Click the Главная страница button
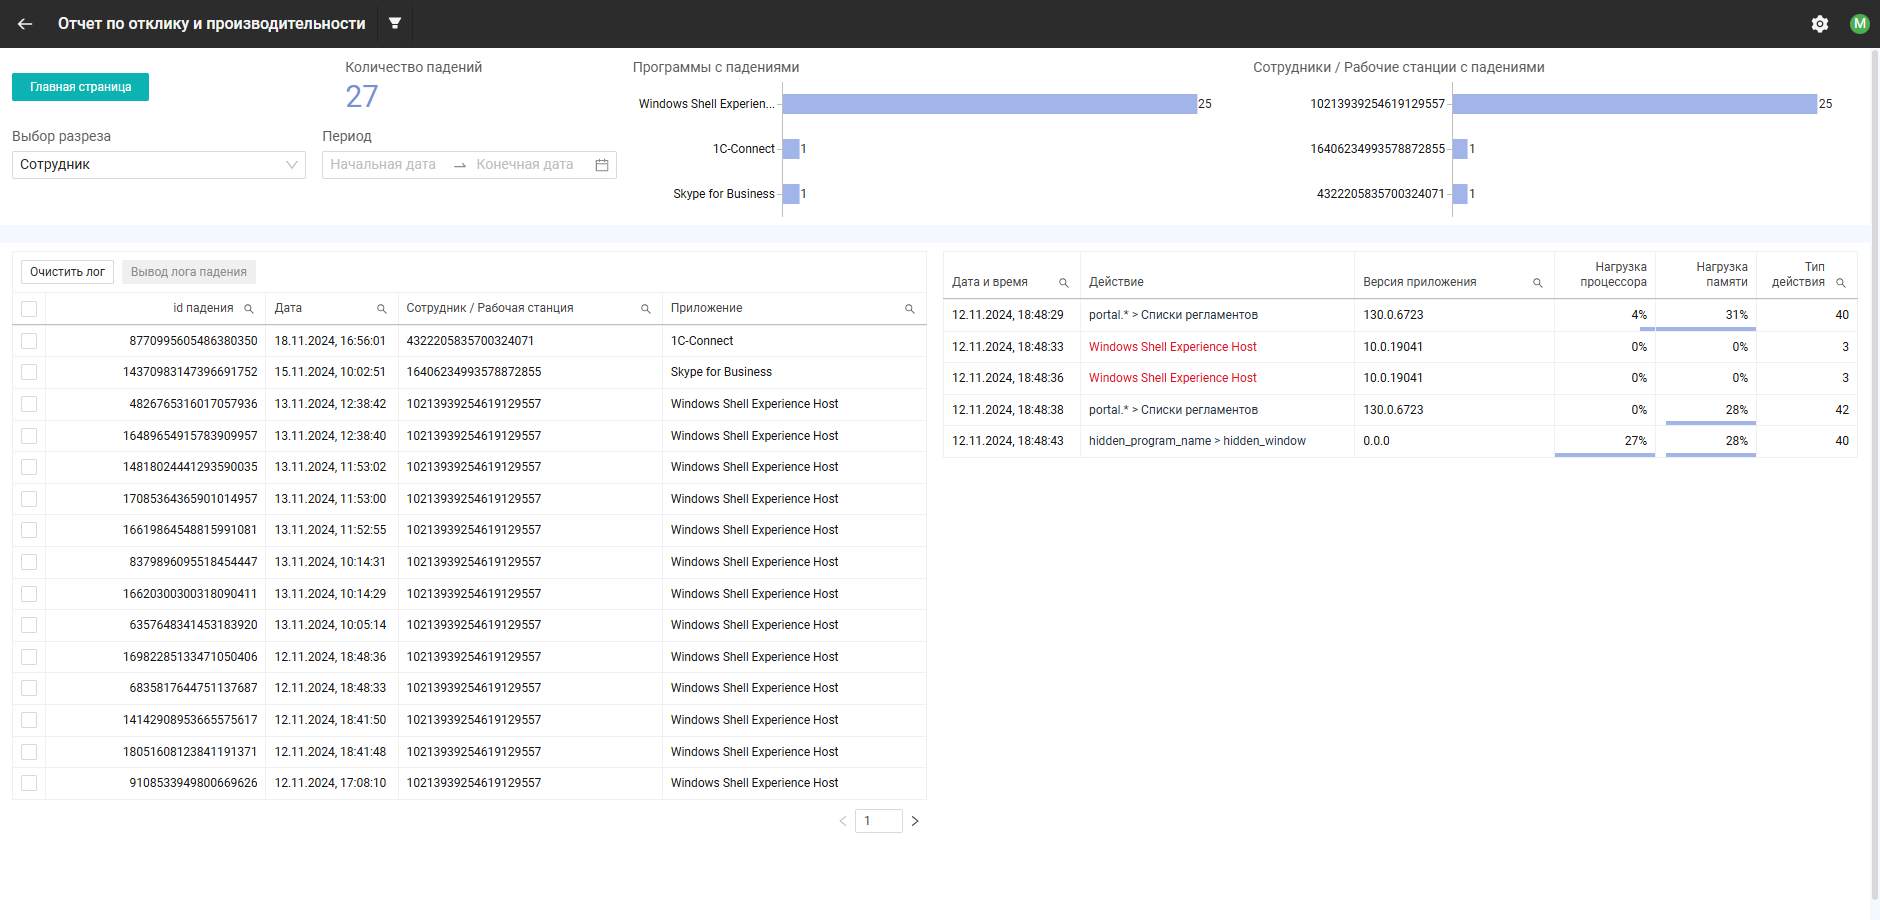Screen dimensions: 1880x920 click(x=80, y=87)
